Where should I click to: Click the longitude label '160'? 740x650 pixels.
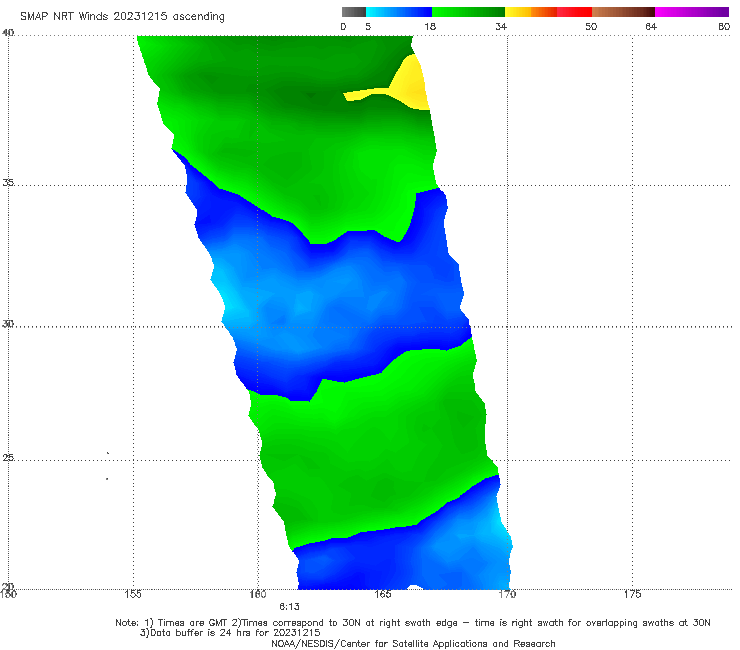(258, 594)
